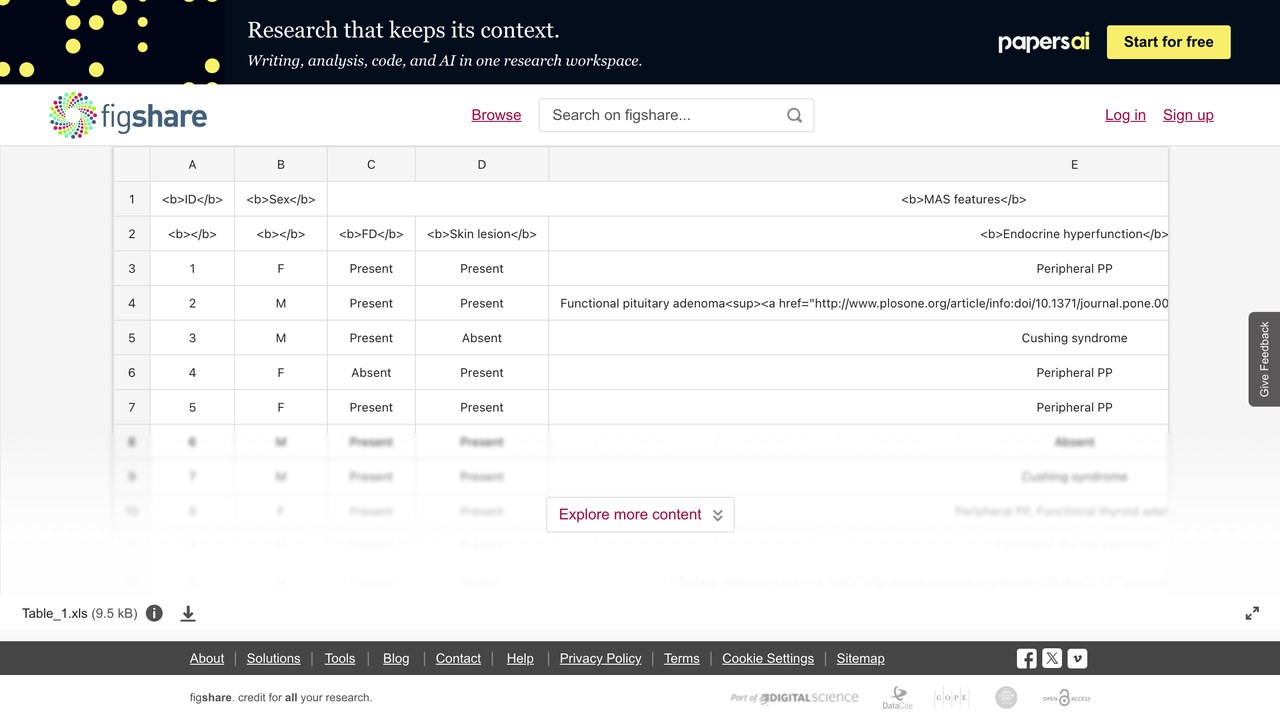1280x720 pixels.
Task: Open the Give Feedback side tab
Action: [x=1264, y=359]
